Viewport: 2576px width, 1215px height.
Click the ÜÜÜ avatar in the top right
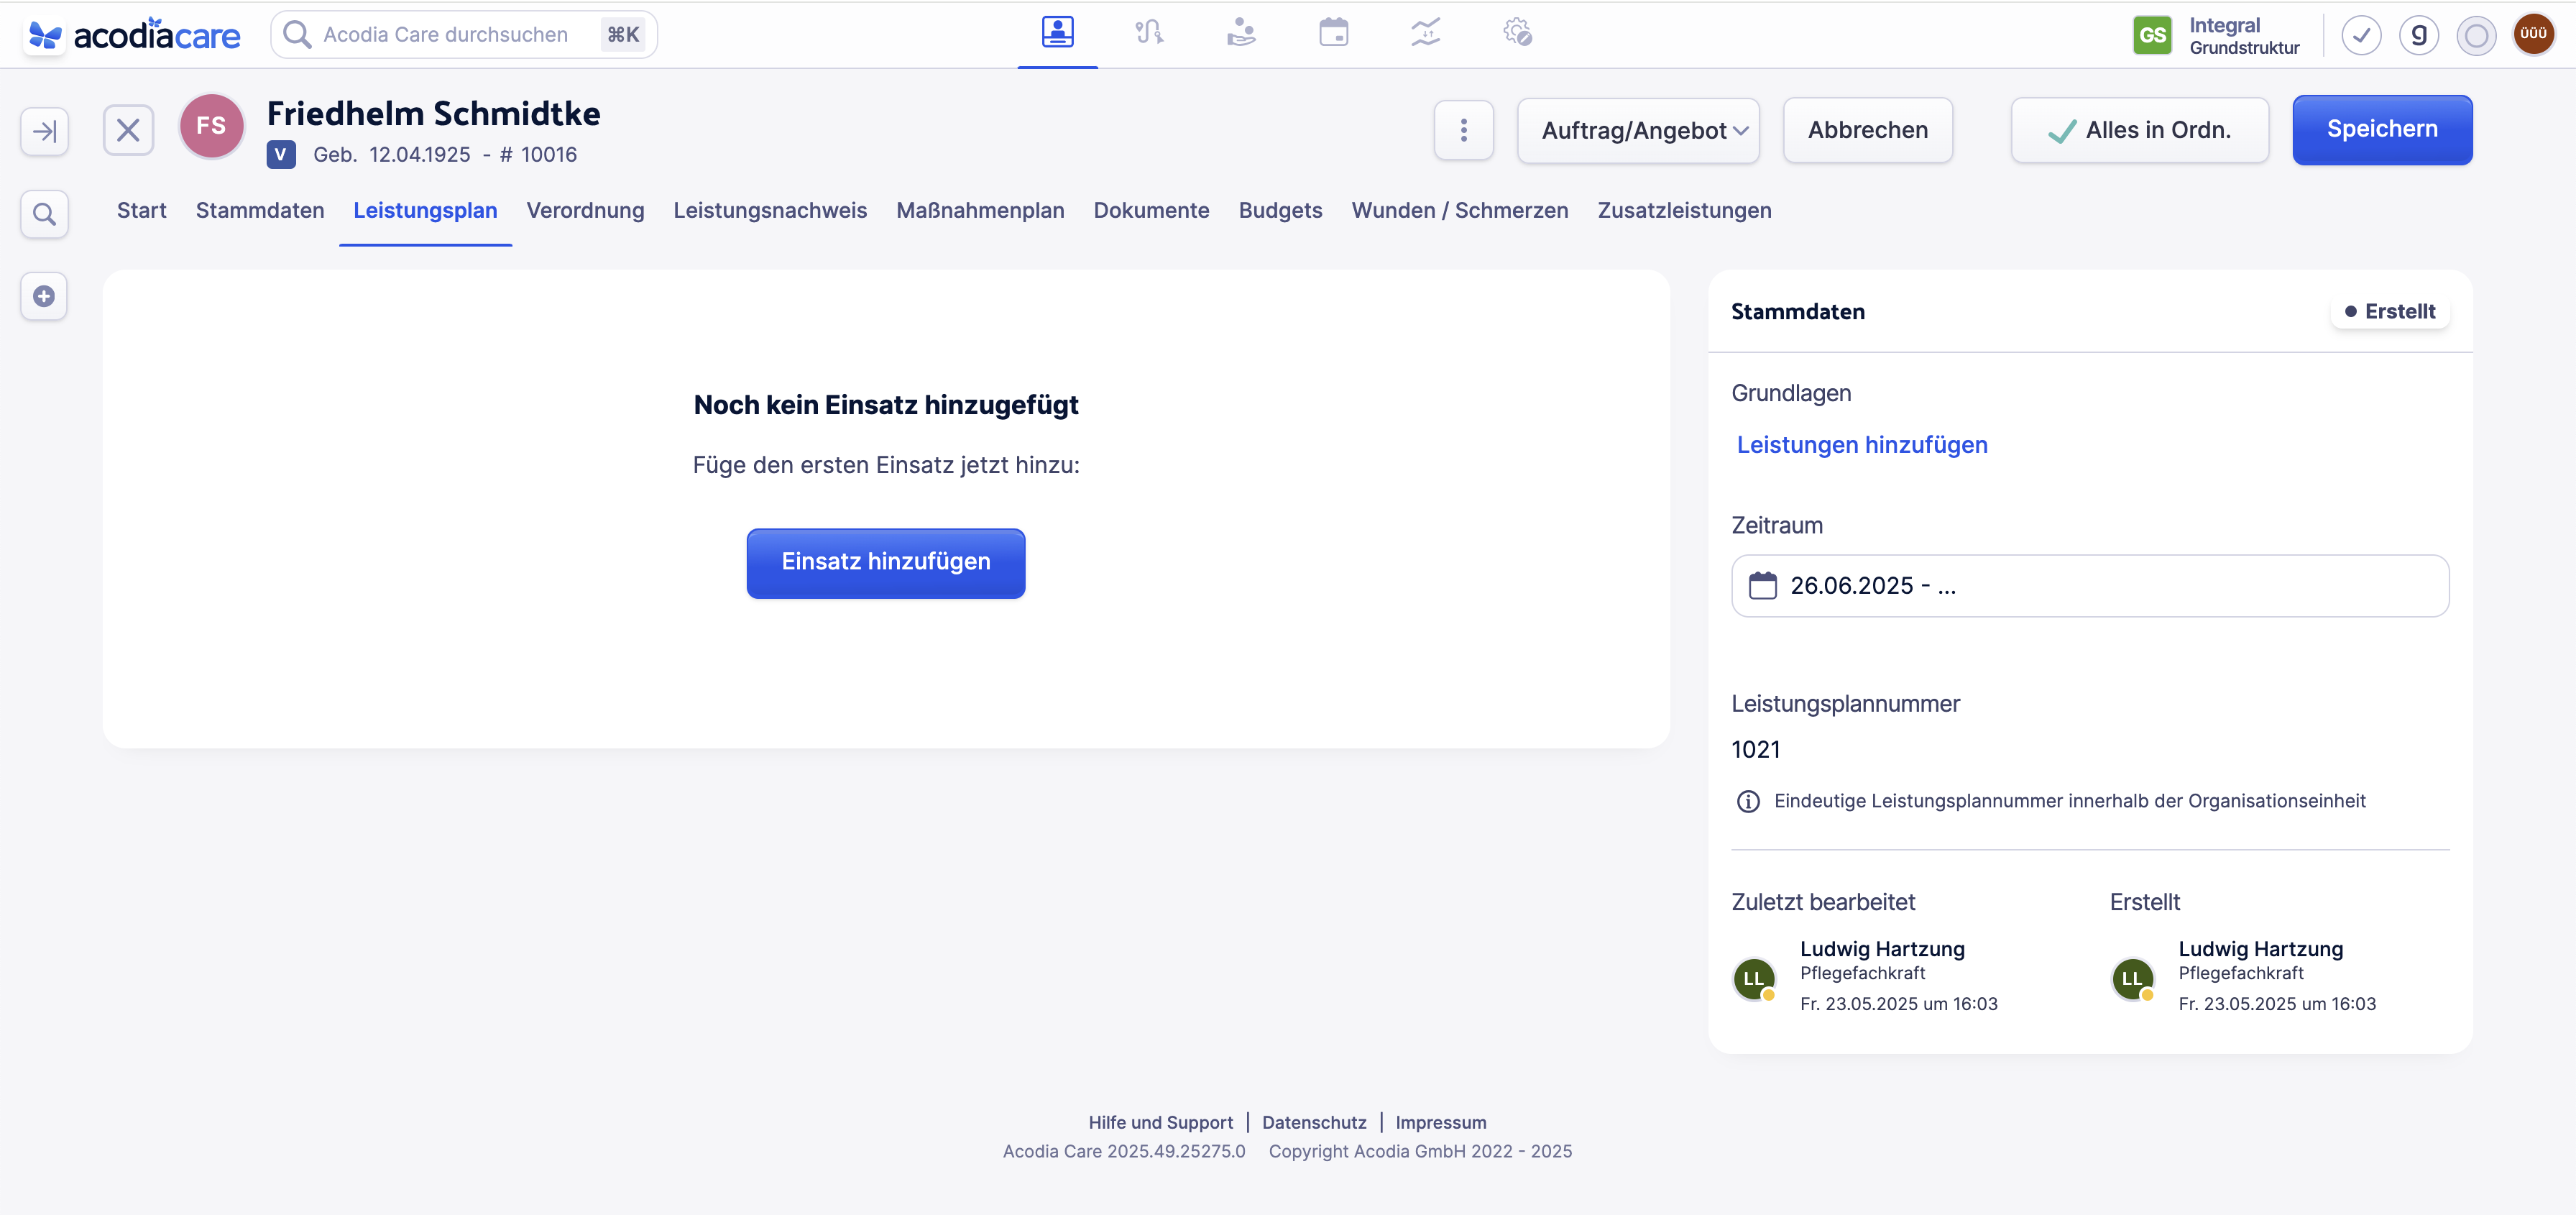coord(2534,33)
